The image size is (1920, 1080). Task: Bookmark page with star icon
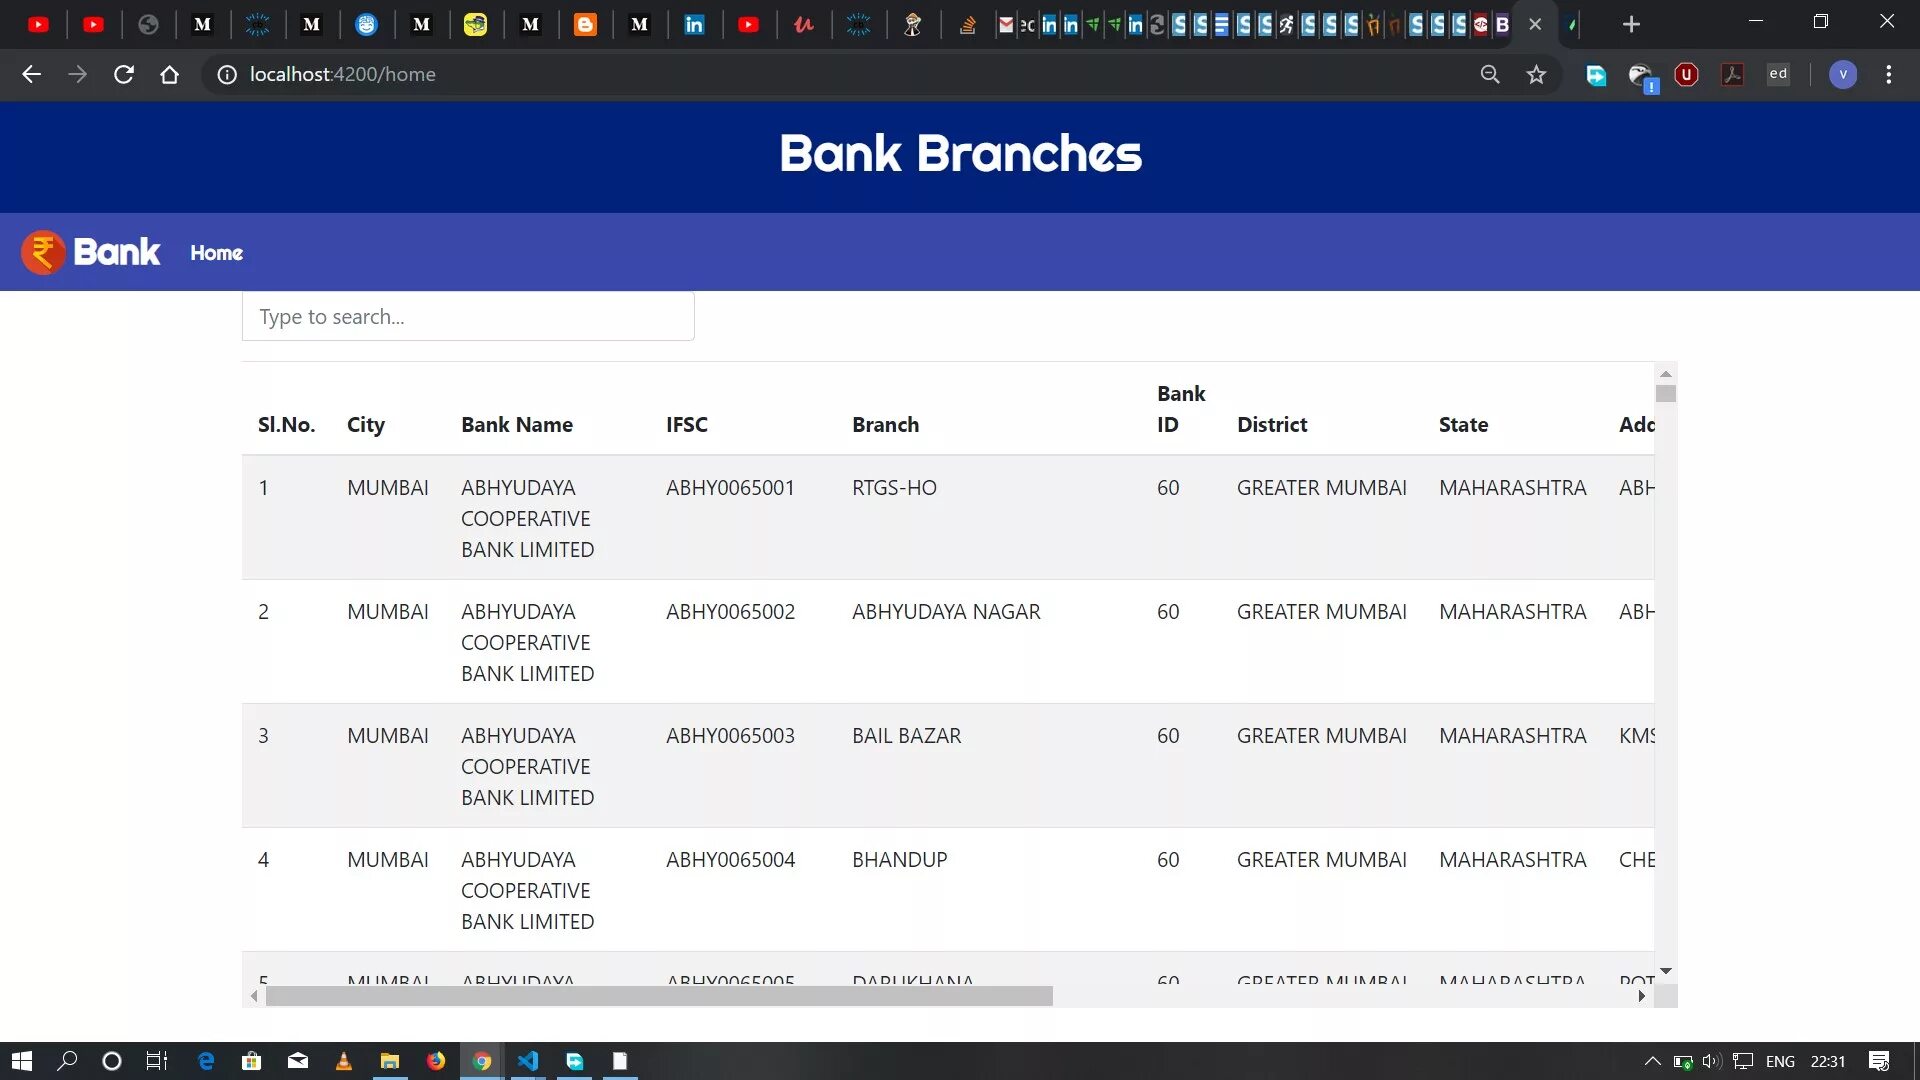[1536, 74]
